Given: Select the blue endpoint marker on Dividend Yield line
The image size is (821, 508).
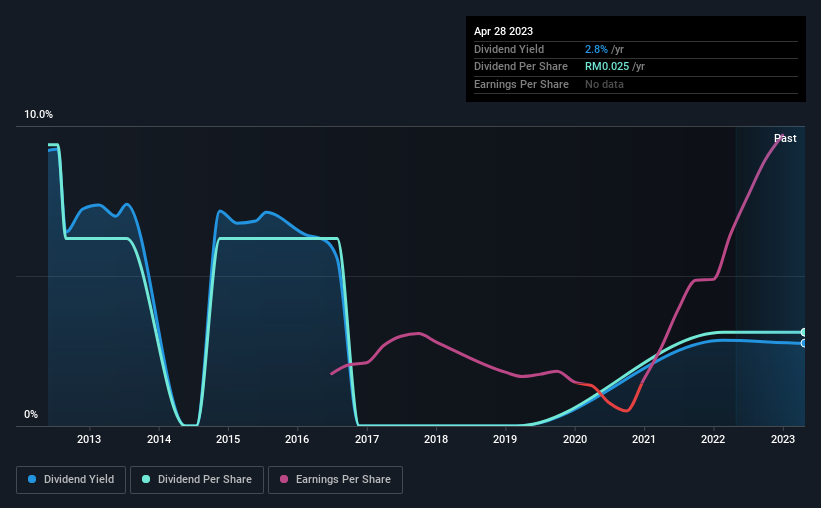Looking at the screenshot, I should pos(804,343).
